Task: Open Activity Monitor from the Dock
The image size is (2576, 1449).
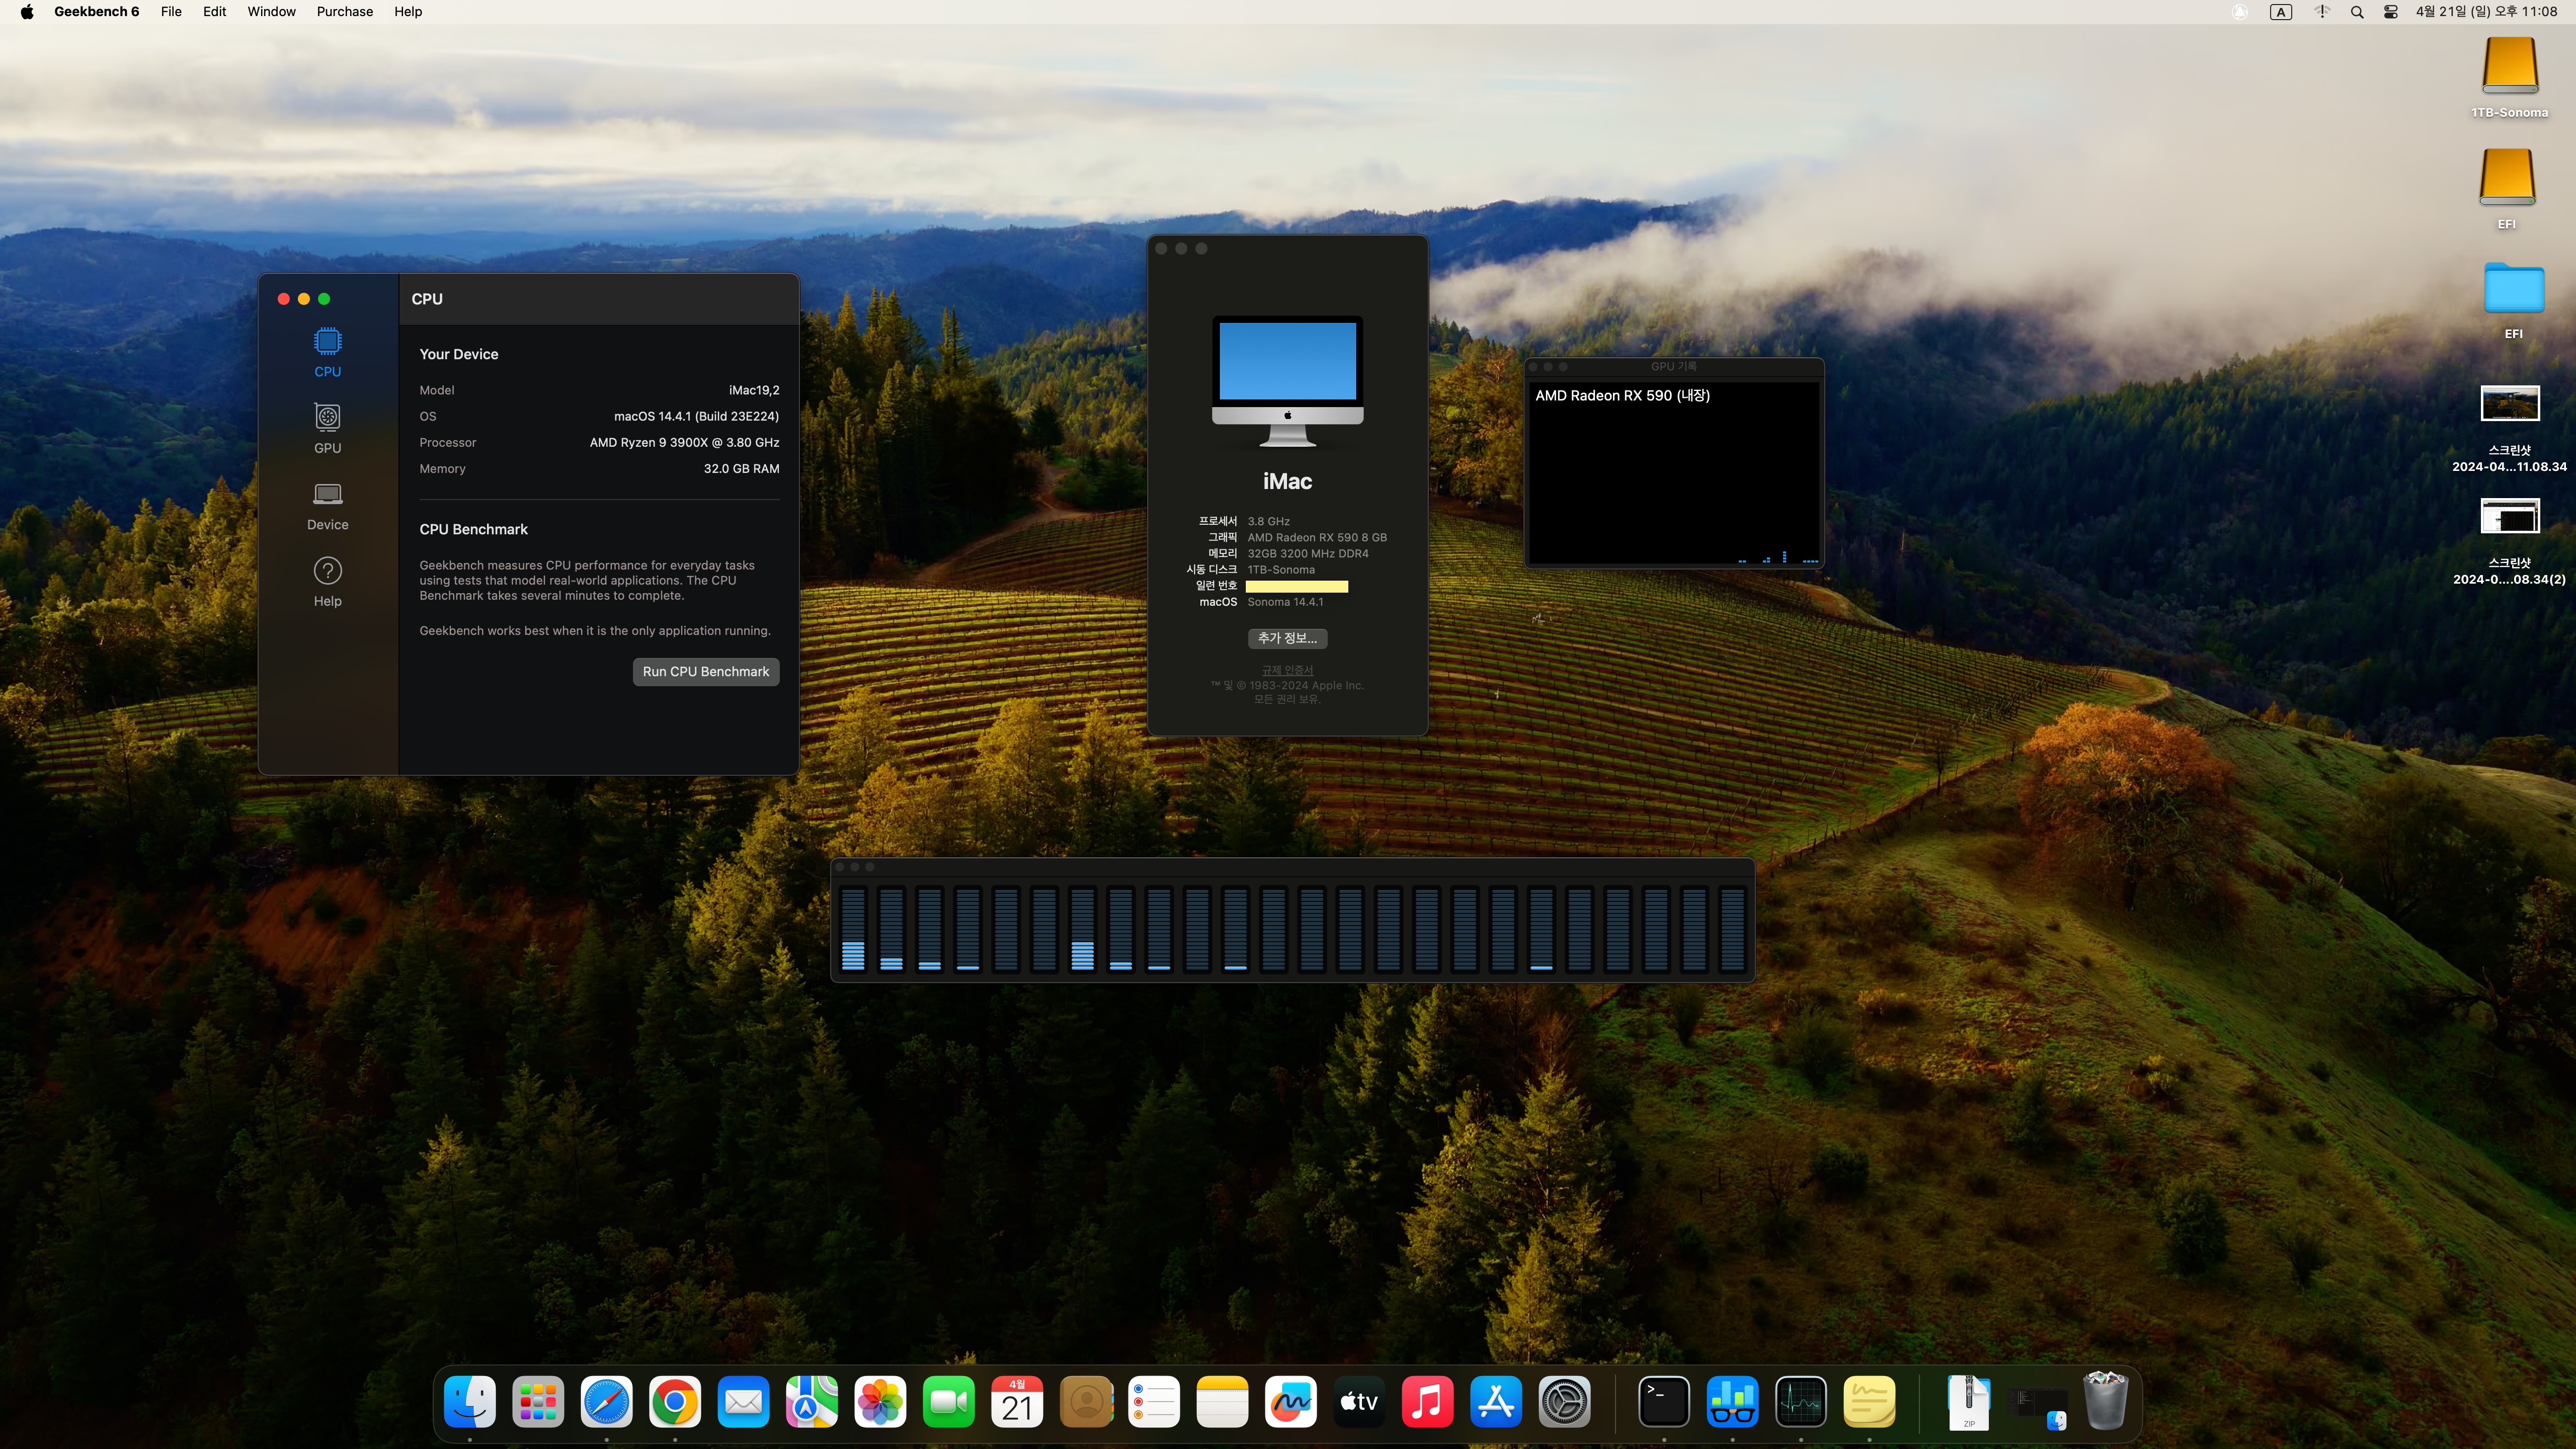Action: 1801,1401
